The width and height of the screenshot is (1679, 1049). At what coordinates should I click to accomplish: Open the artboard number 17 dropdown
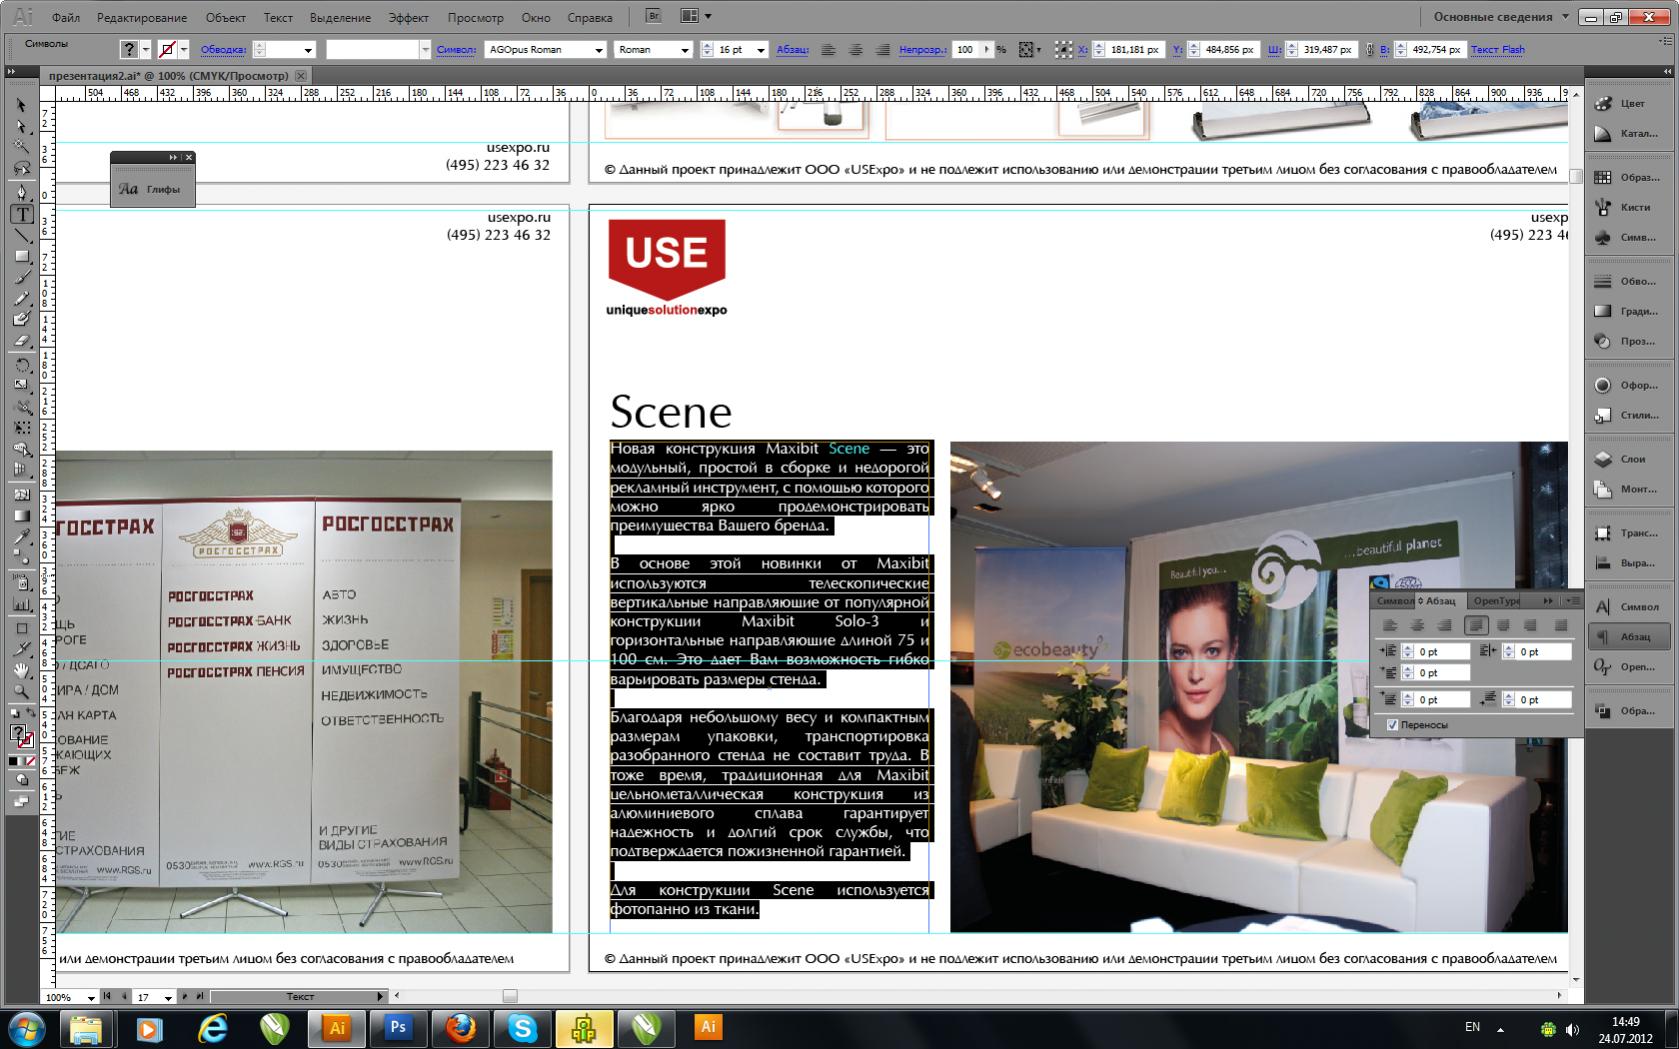pos(168,997)
